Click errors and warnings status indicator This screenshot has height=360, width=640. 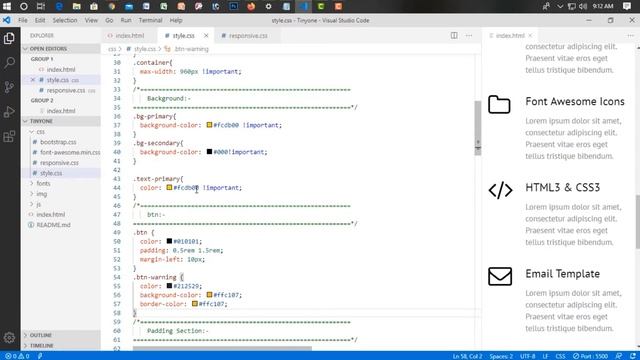17,356
